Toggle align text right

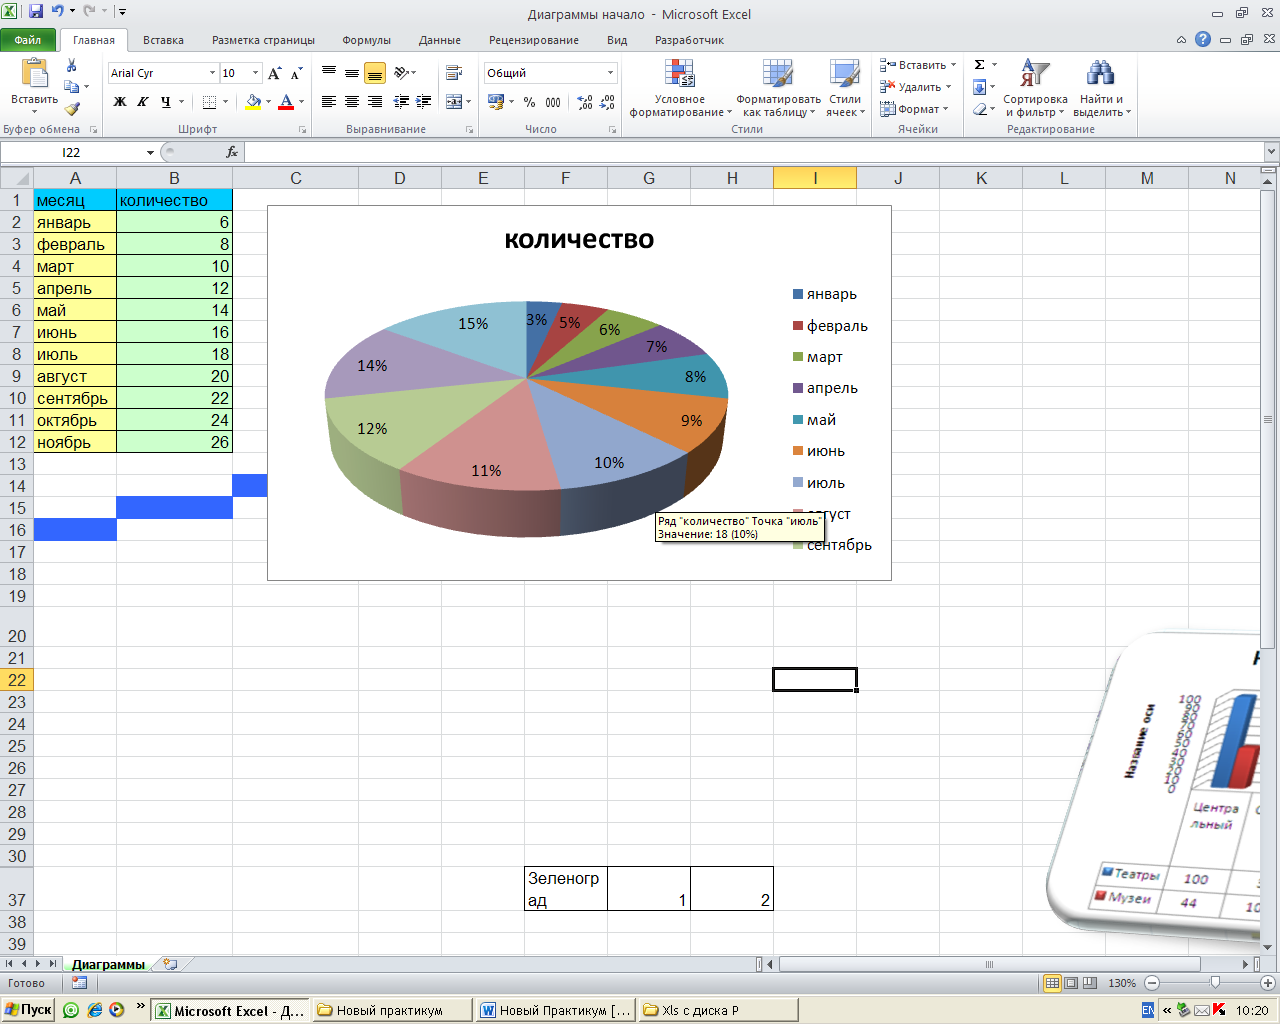pyautogui.click(x=375, y=102)
